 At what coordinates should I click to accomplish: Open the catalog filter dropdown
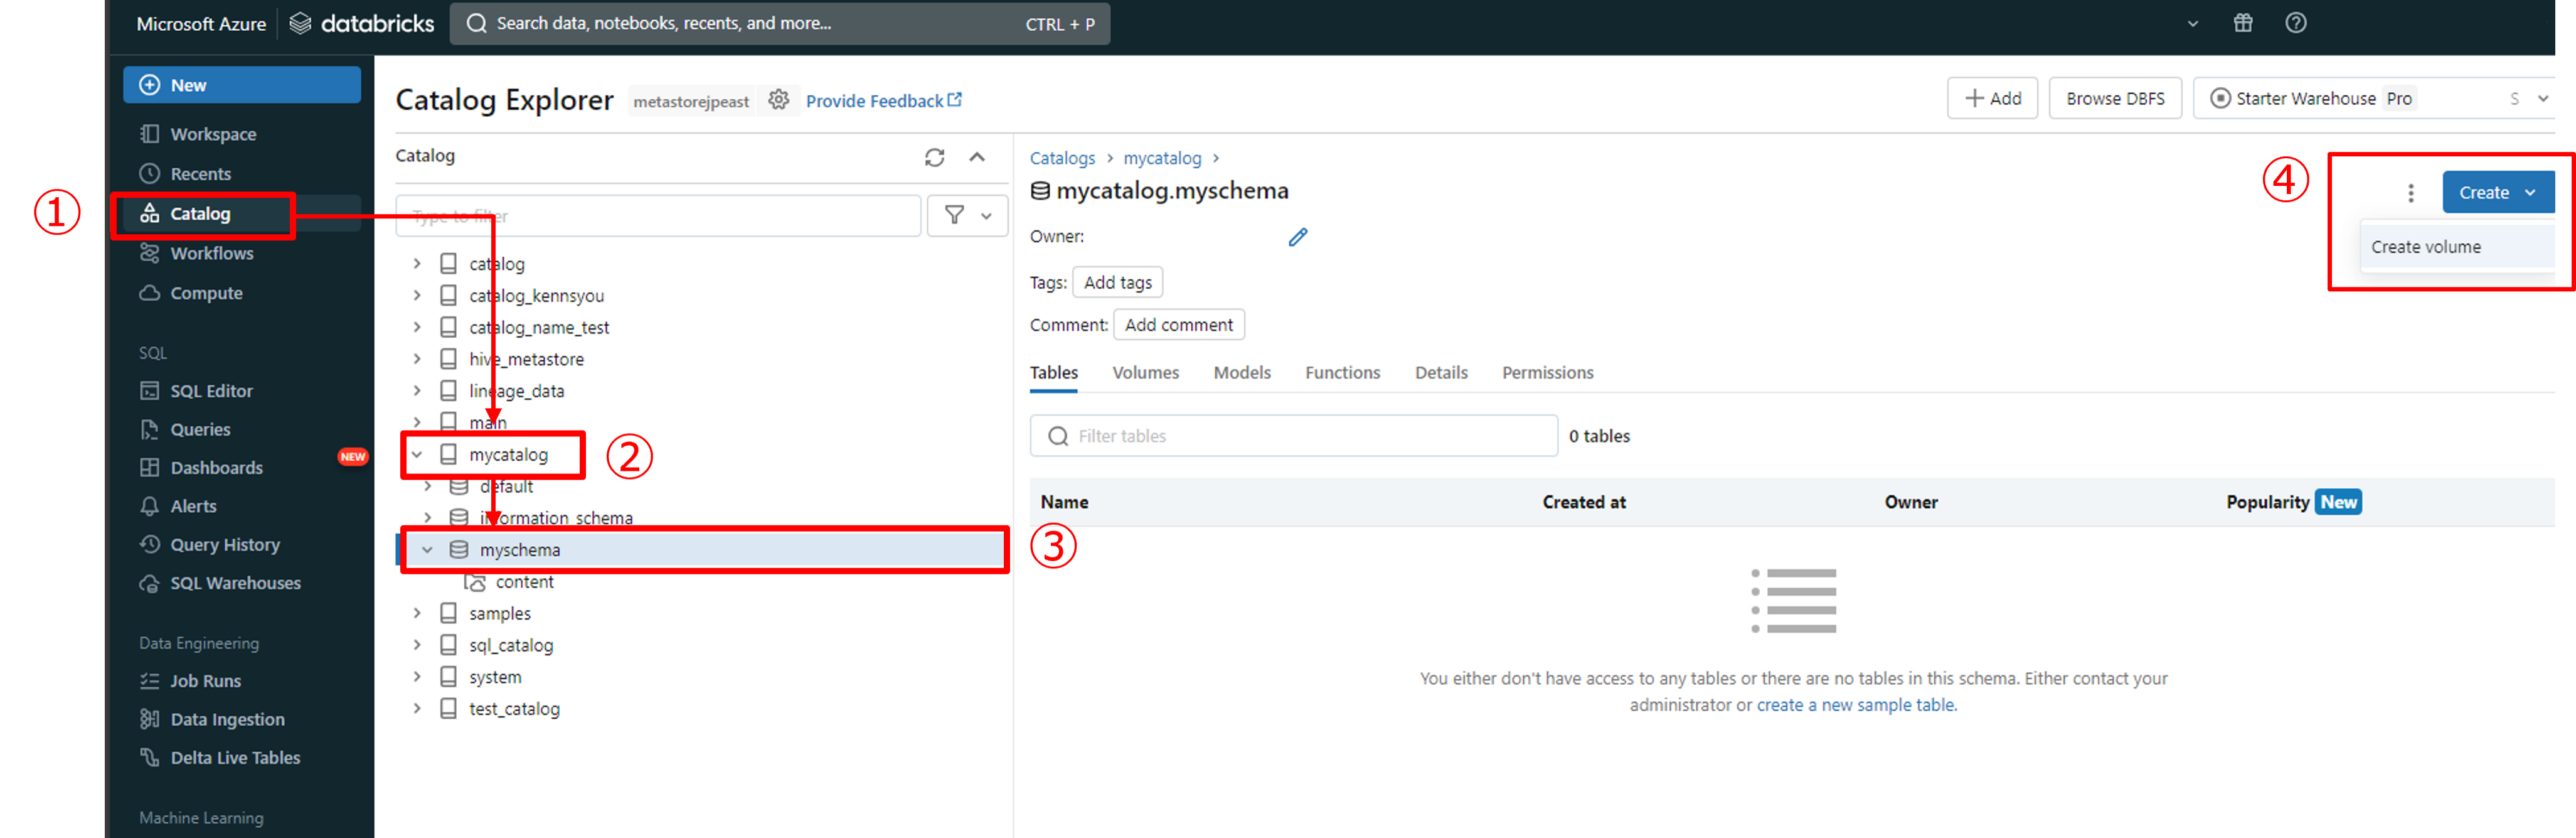point(967,215)
